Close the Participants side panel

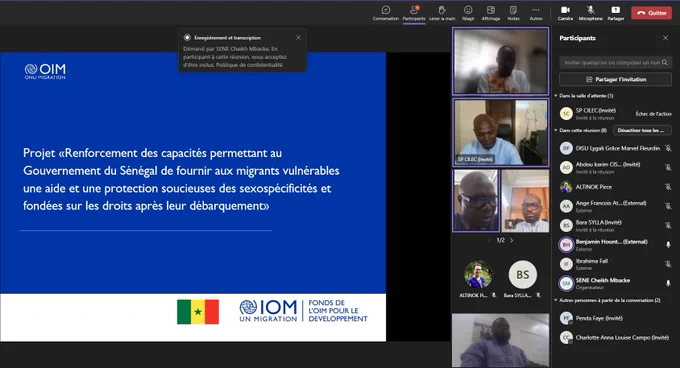tap(665, 38)
